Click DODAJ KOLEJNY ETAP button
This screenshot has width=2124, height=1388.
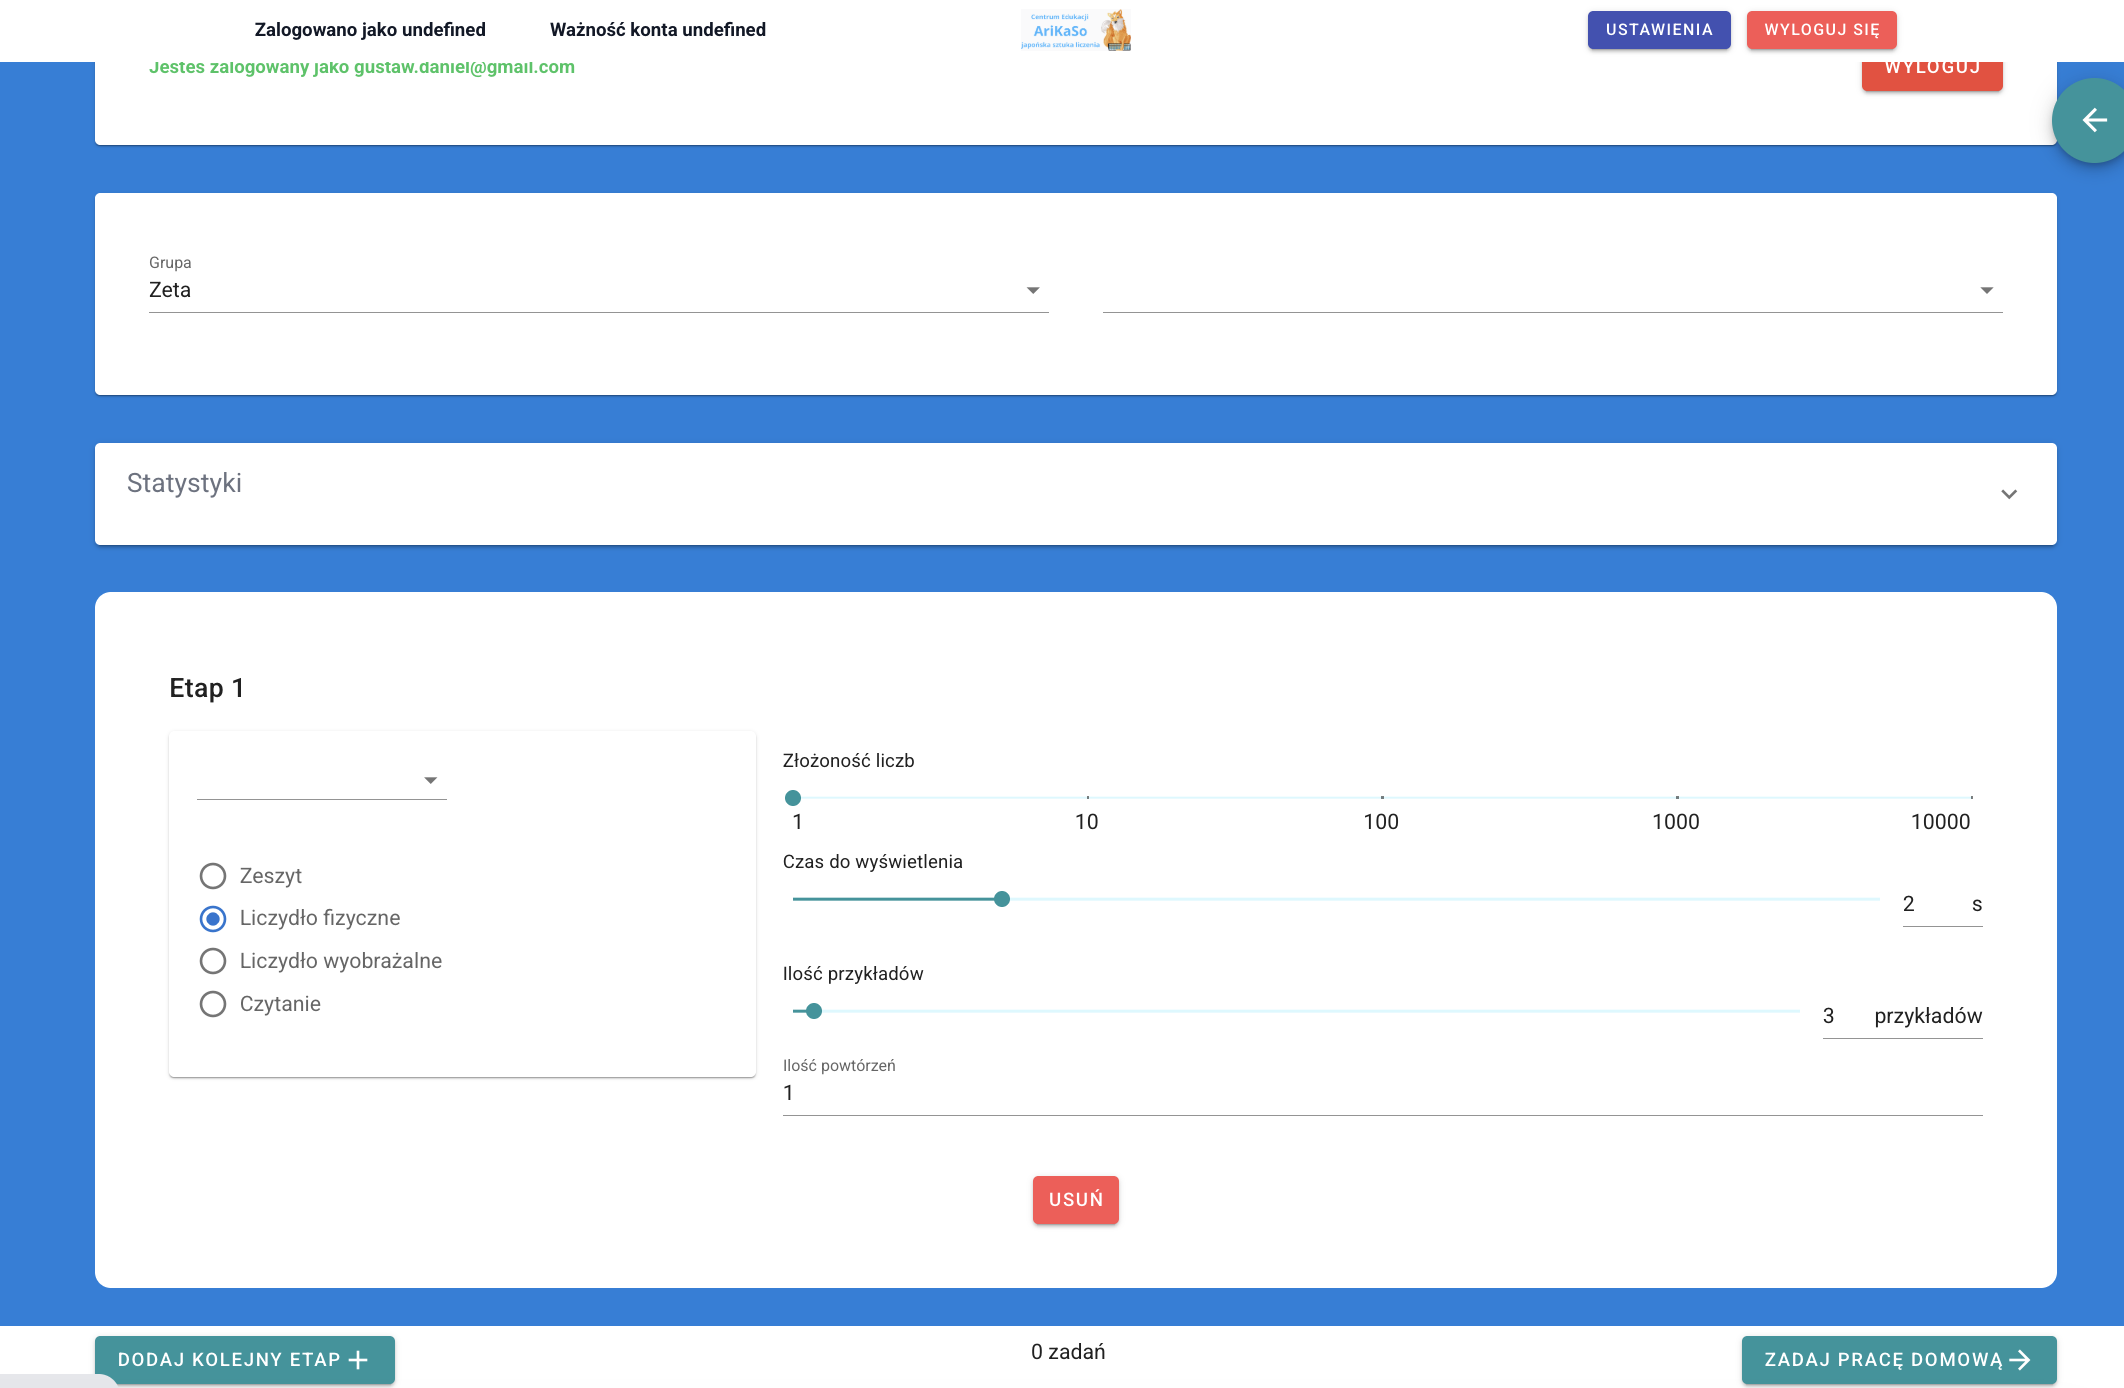(x=245, y=1360)
